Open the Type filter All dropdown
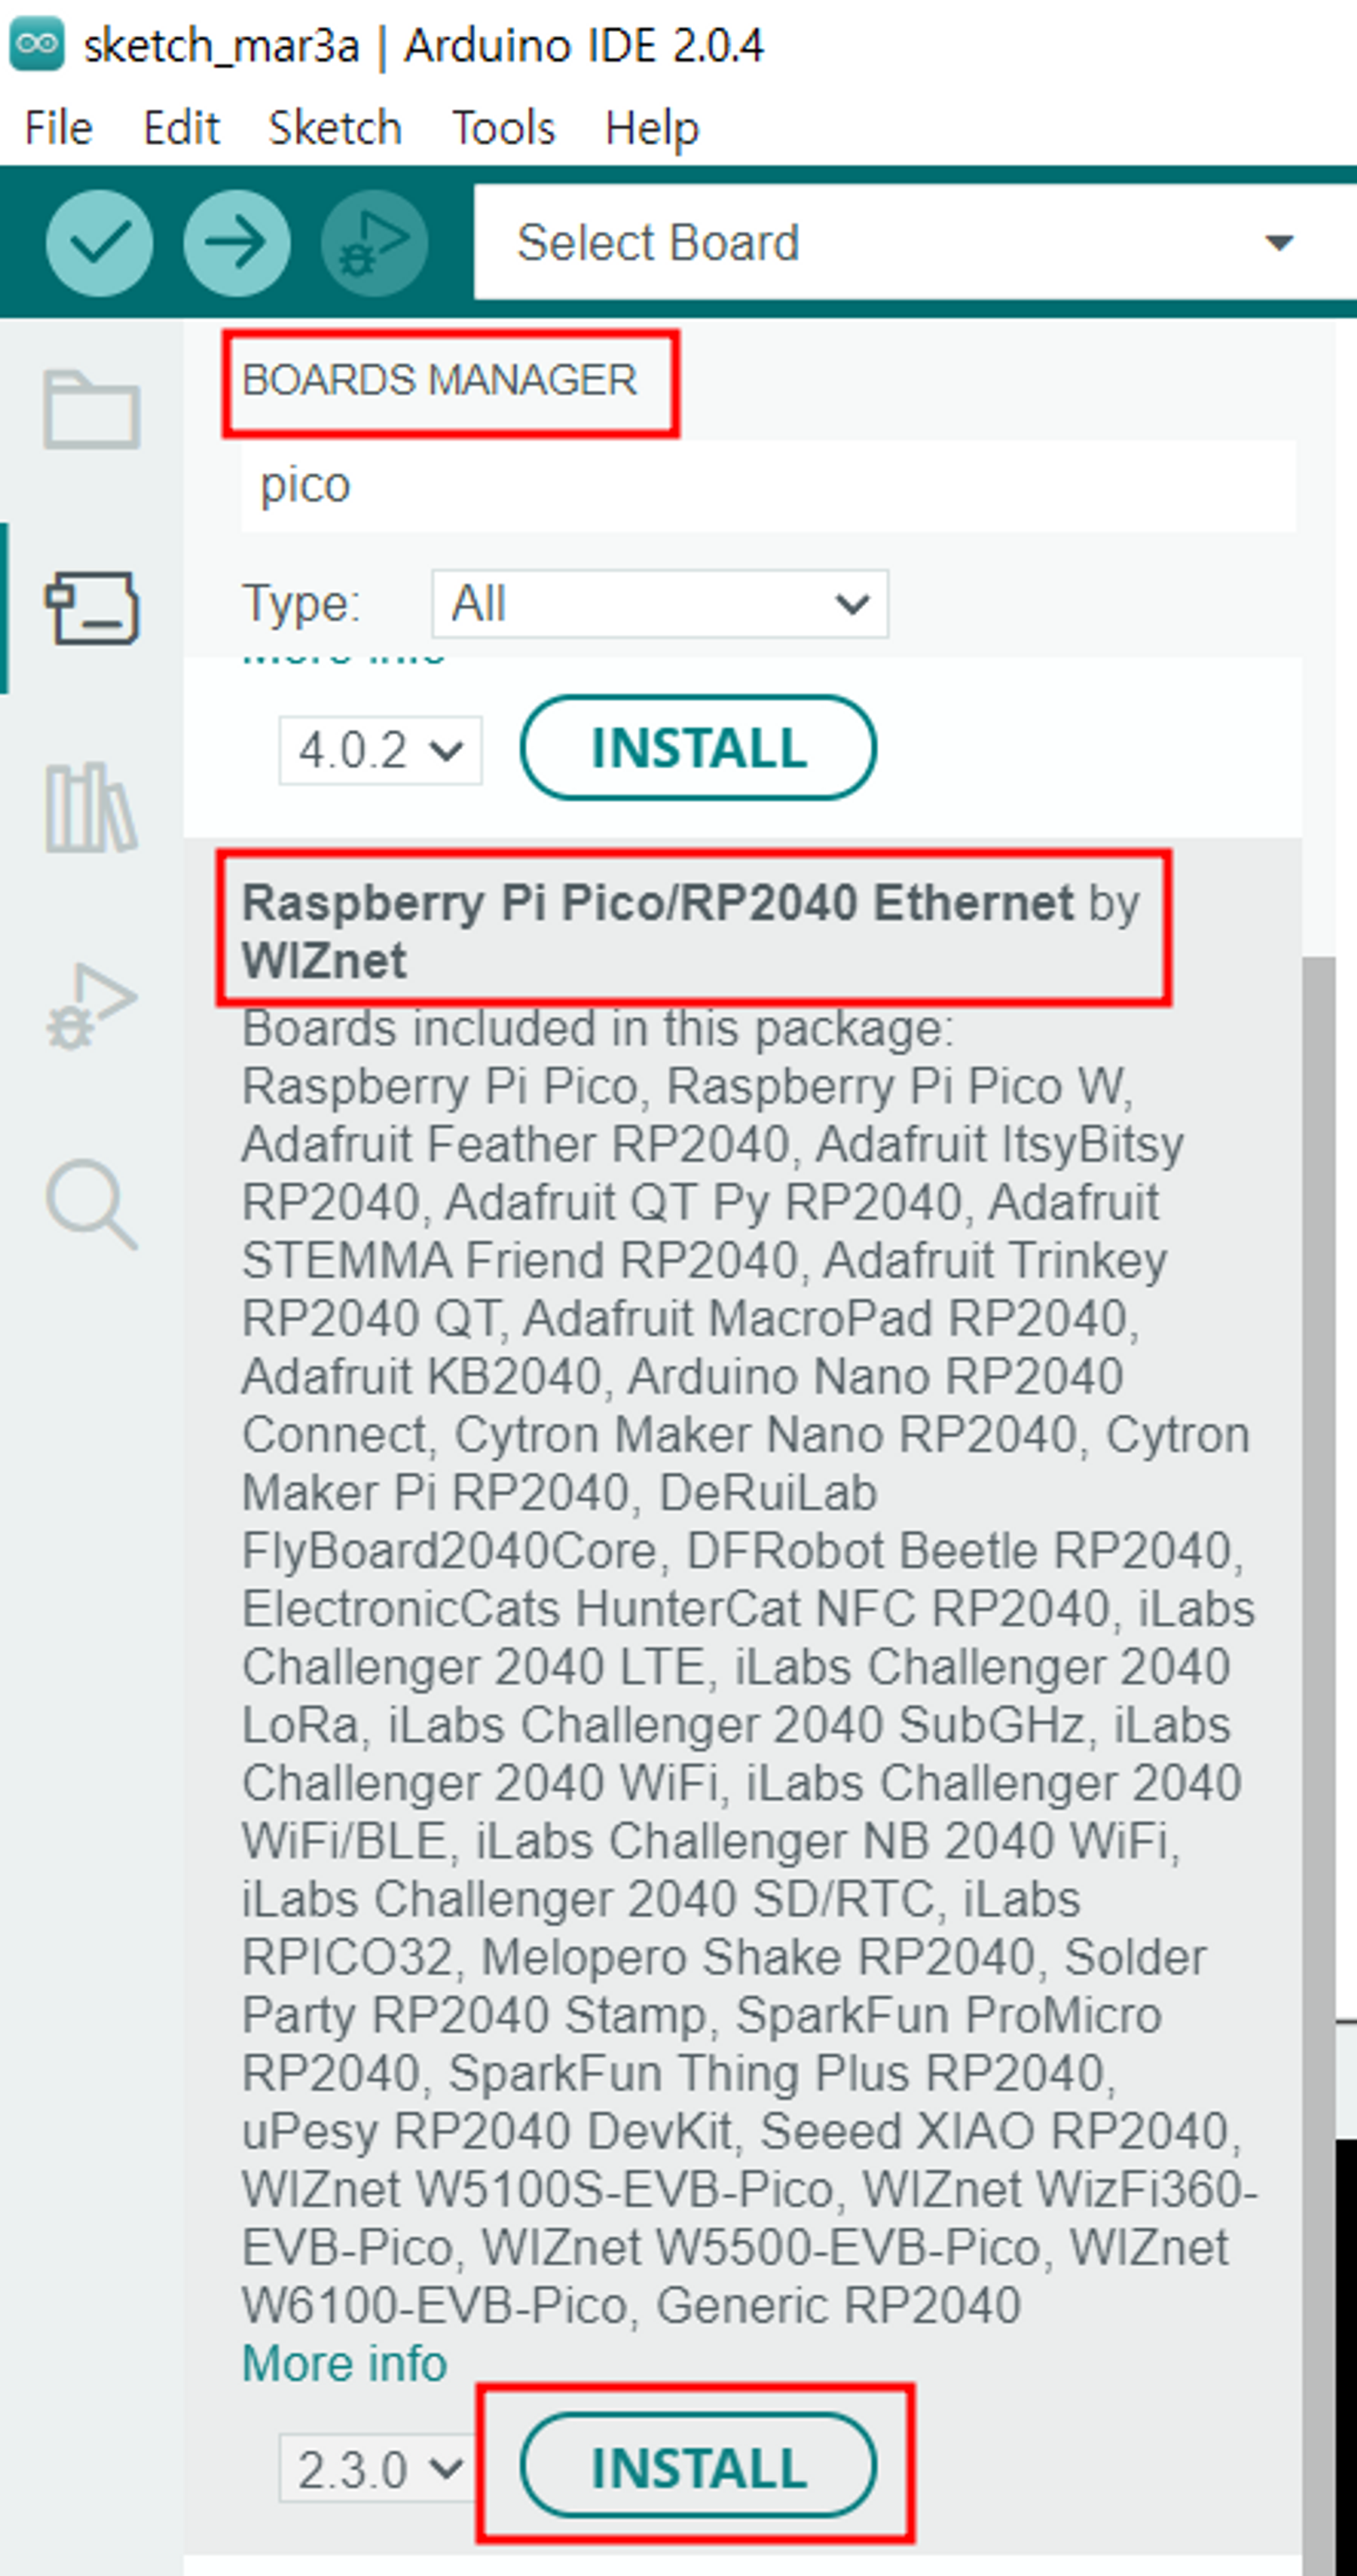 pos(660,604)
